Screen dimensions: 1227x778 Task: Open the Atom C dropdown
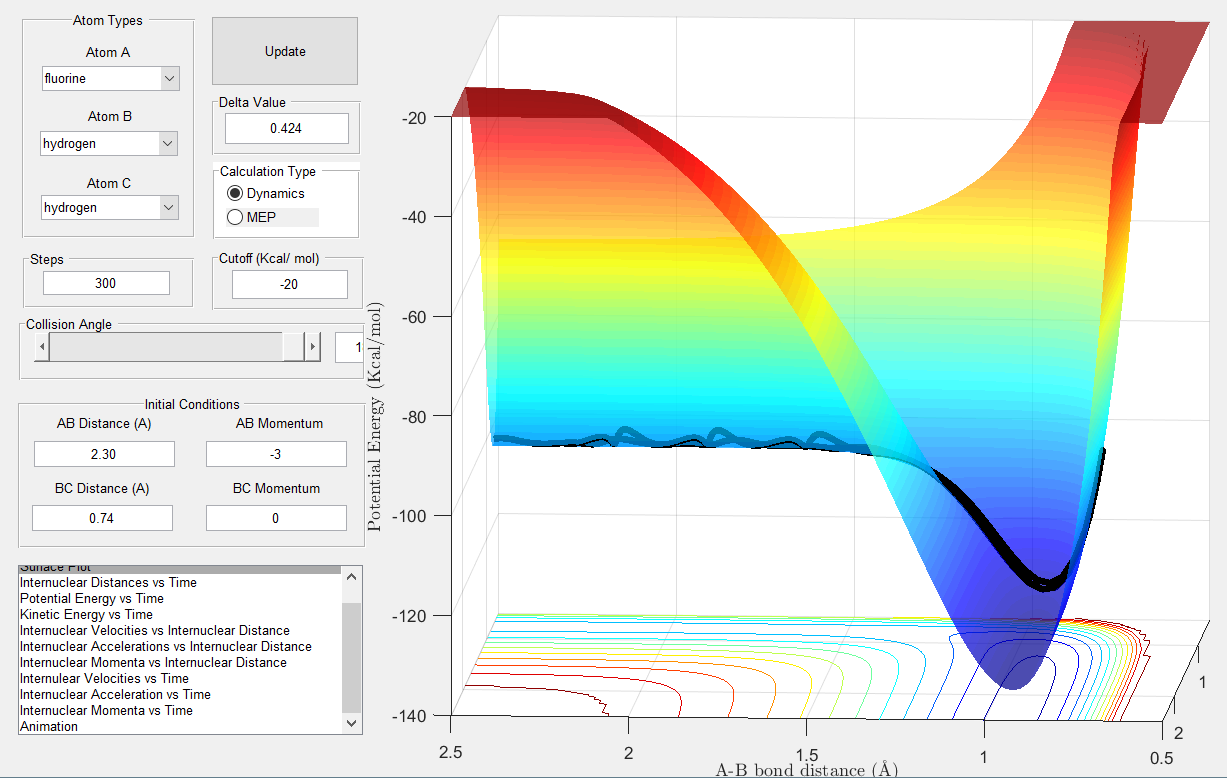tap(109, 208)
